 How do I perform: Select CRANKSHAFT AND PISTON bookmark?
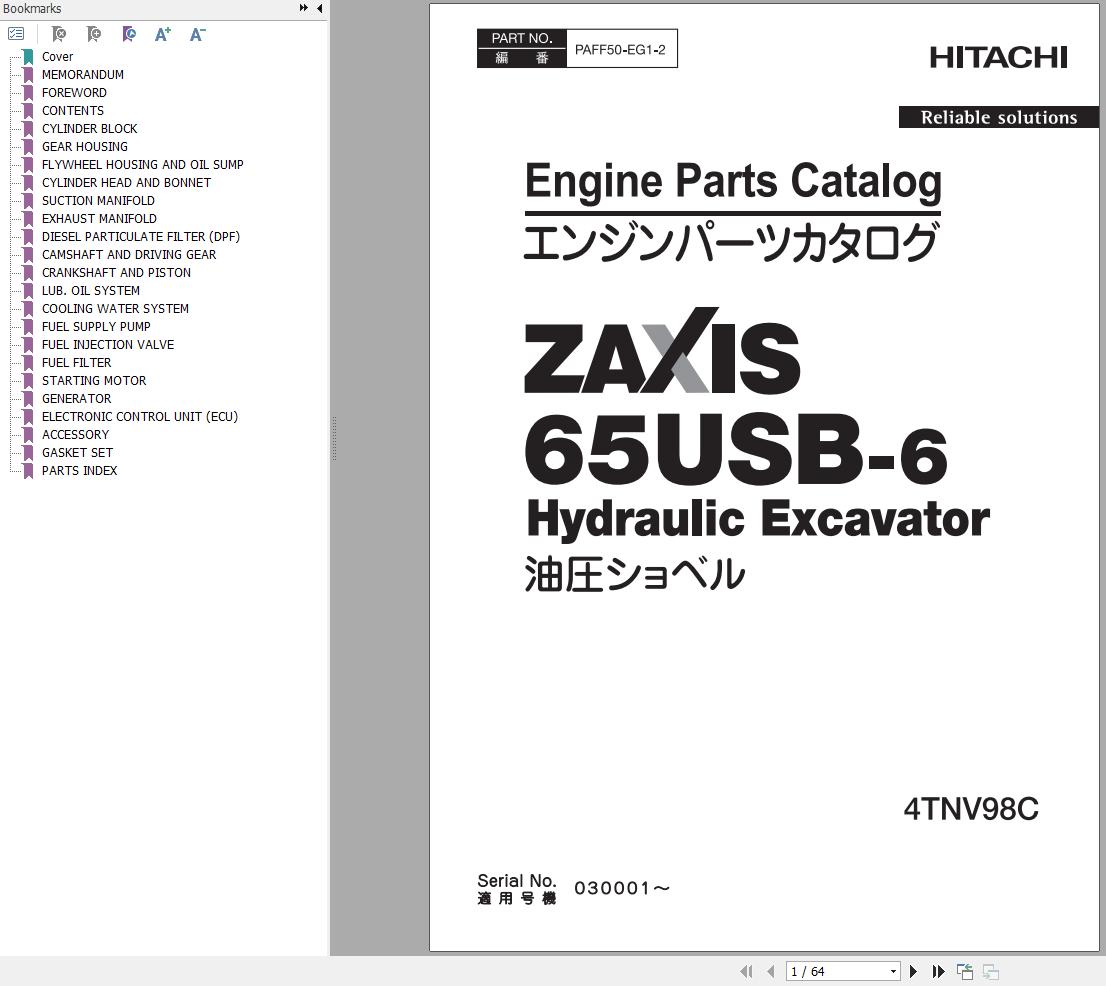point(116,272)
